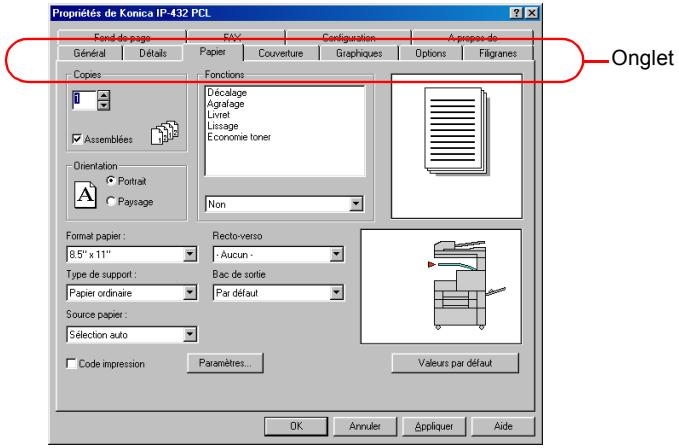Toggle the Assemblées checkbox

[77, 139]
